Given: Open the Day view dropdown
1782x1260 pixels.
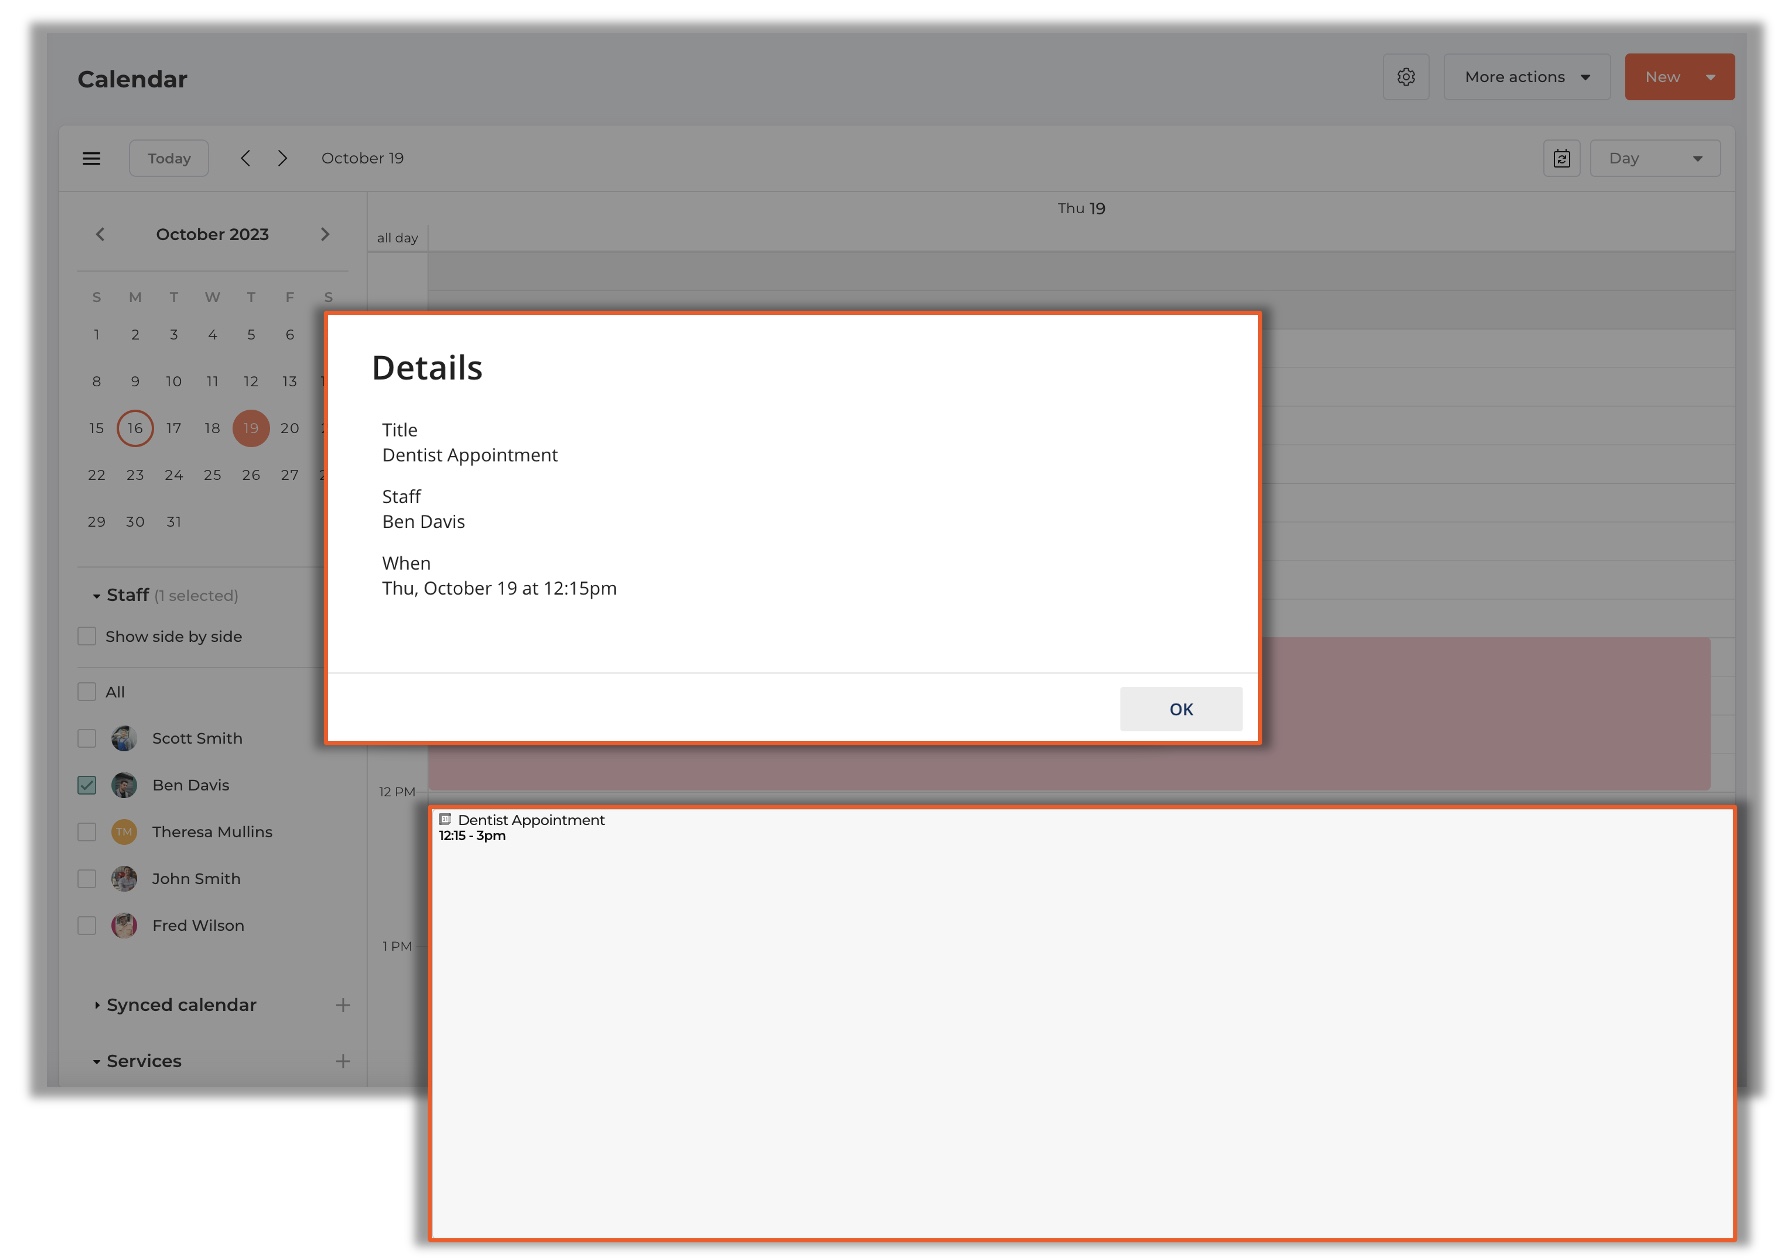Looking at the screenshot, I should [x=1655, y=158].
